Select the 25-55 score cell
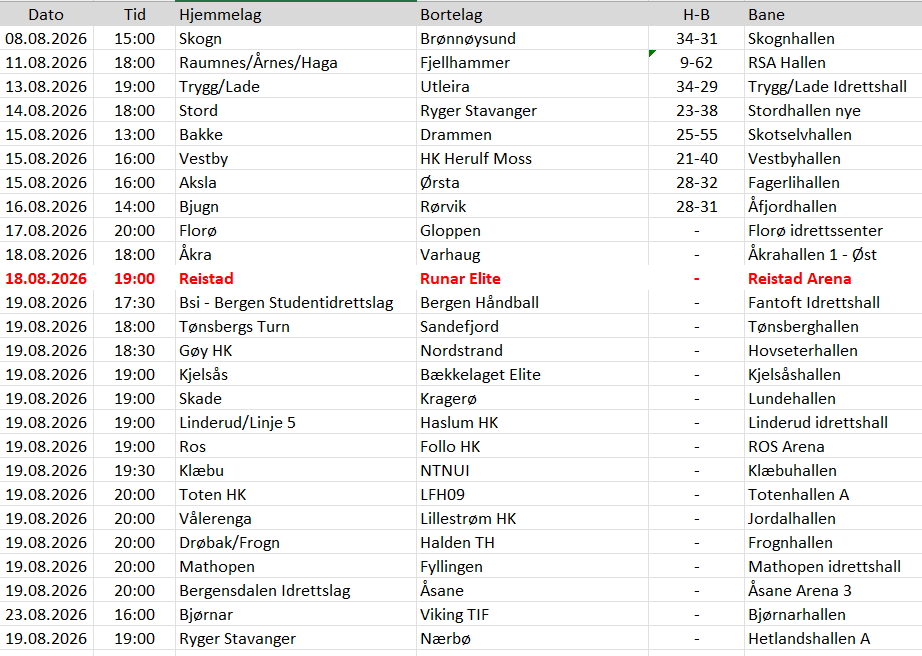Image resolution: width=922 pixels, height=656 pixels. coord(696,135)
